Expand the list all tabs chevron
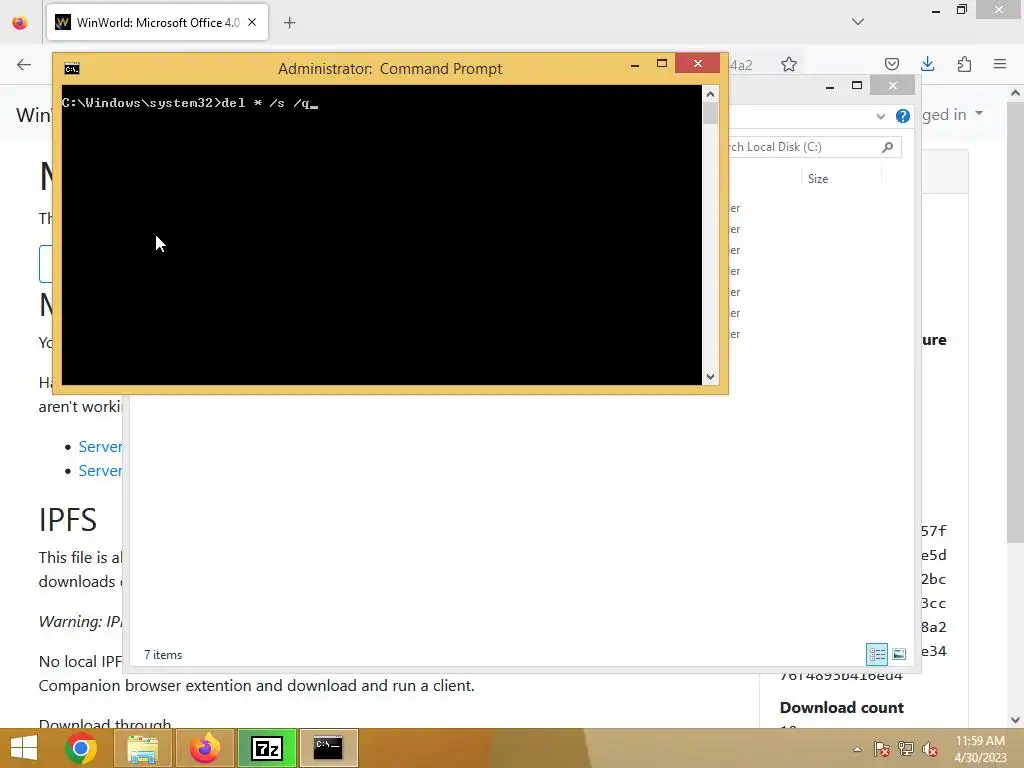Image resolution: width=1024 pixels, height=768 pixels. pos(858,22)
